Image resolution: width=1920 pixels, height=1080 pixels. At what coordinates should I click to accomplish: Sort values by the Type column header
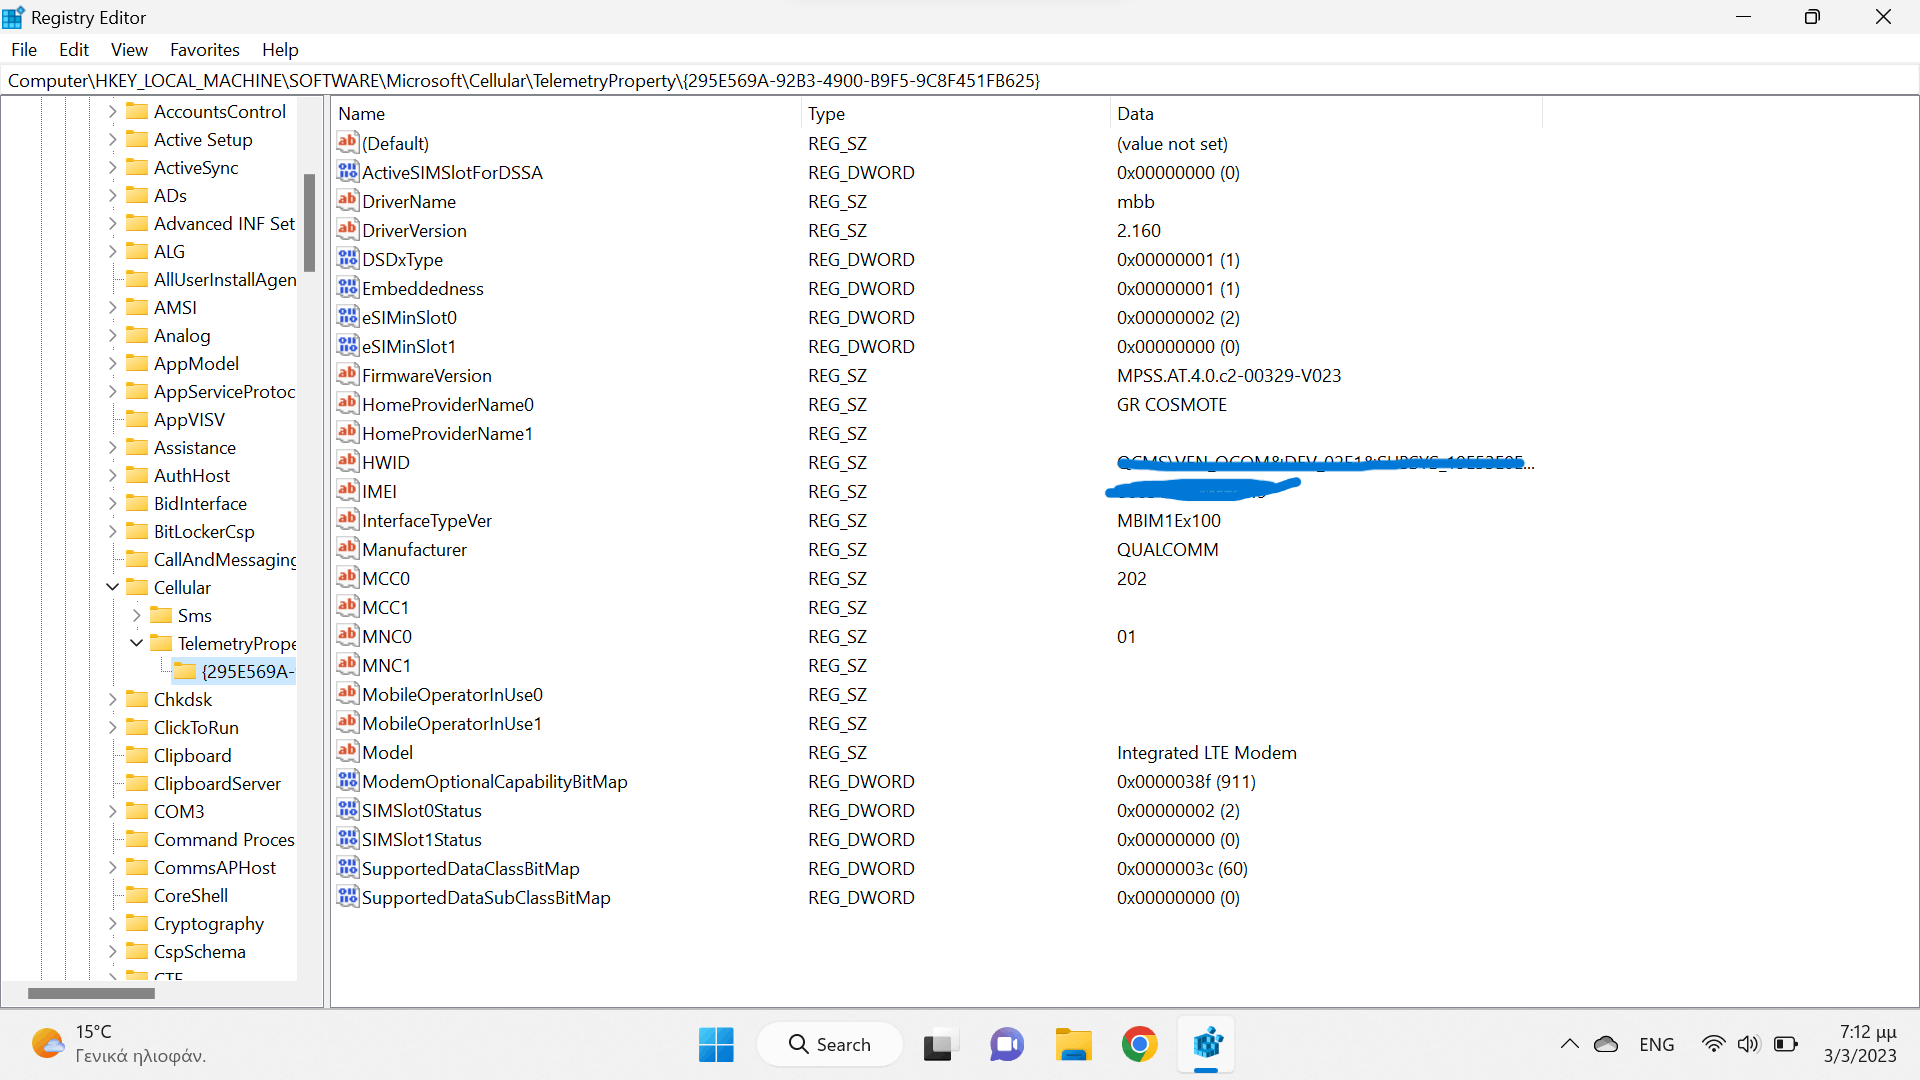pos(955,113)
